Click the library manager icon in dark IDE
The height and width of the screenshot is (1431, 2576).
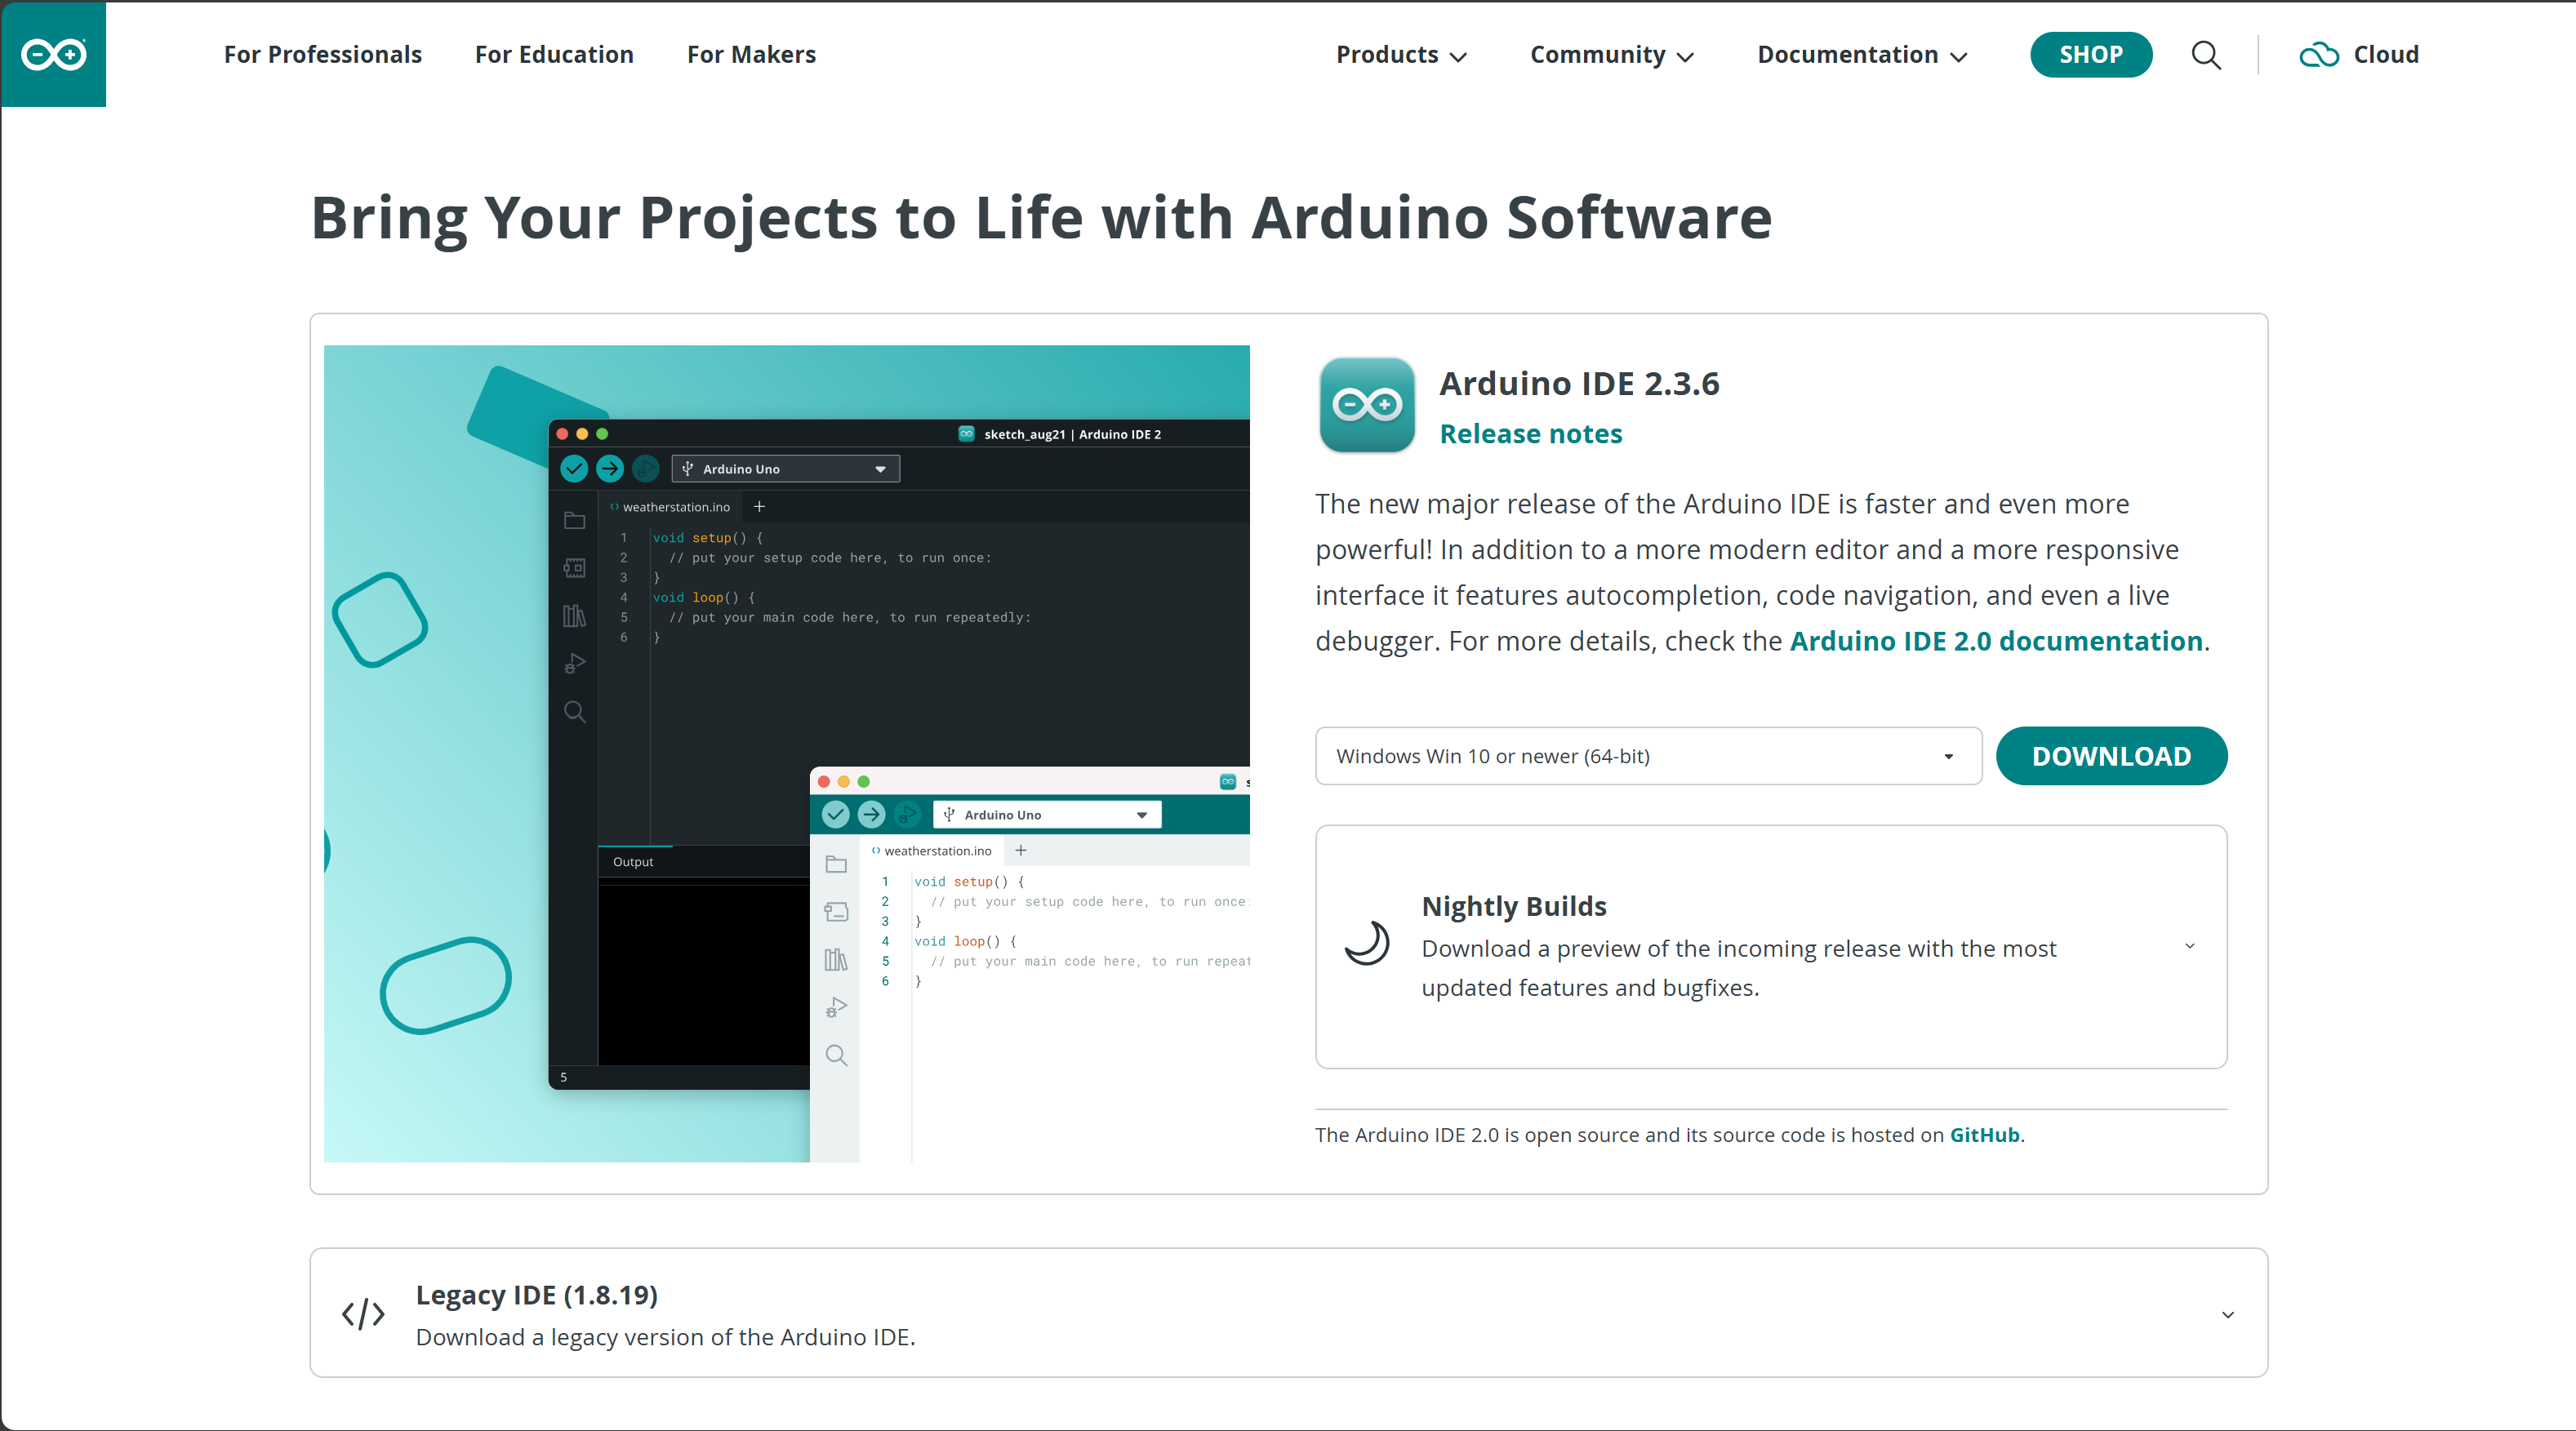click(574, 616)
